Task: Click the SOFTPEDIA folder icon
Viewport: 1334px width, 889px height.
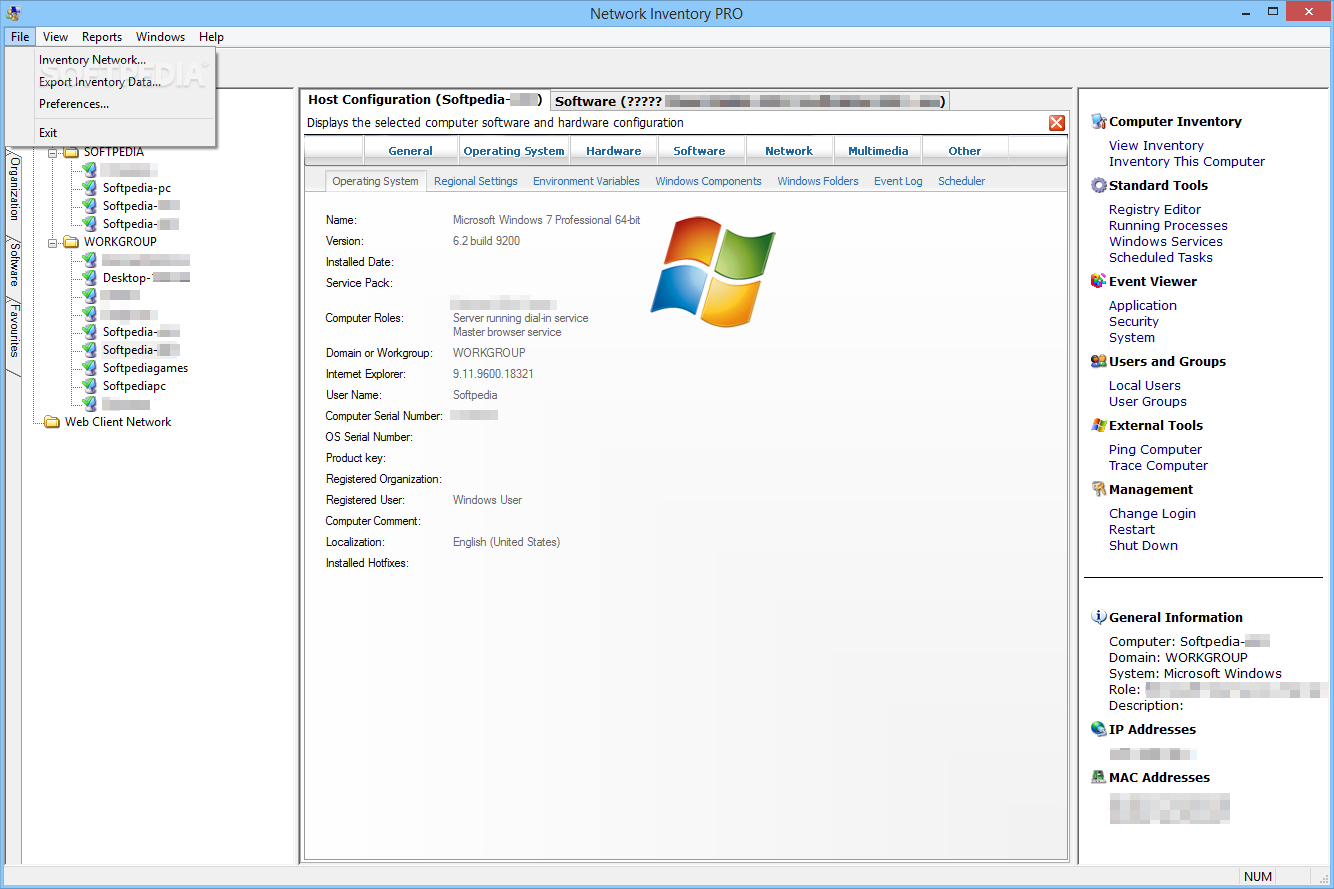Action: click(71, 152)
